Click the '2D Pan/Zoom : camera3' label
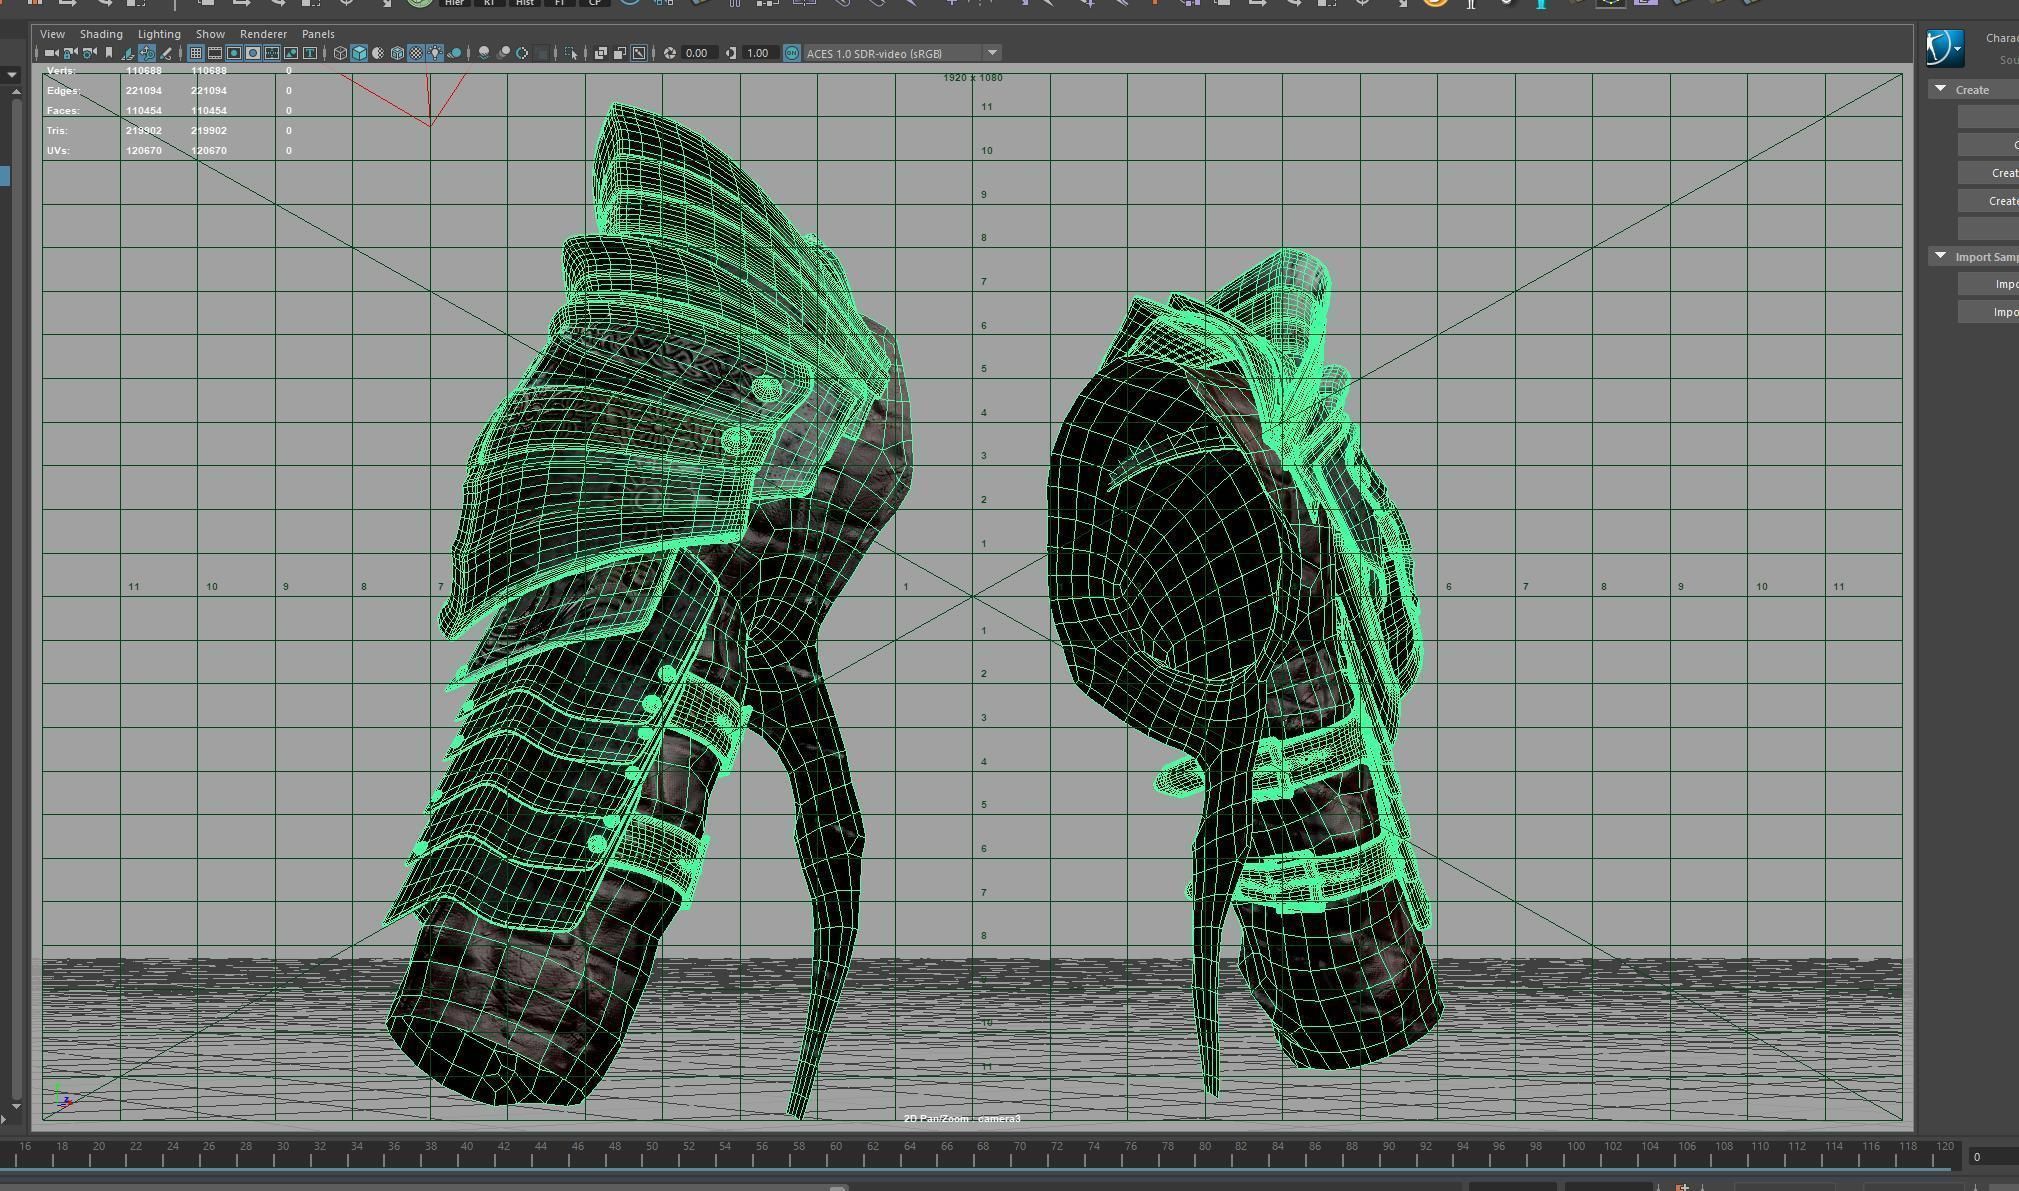 tap(962, 1118)
